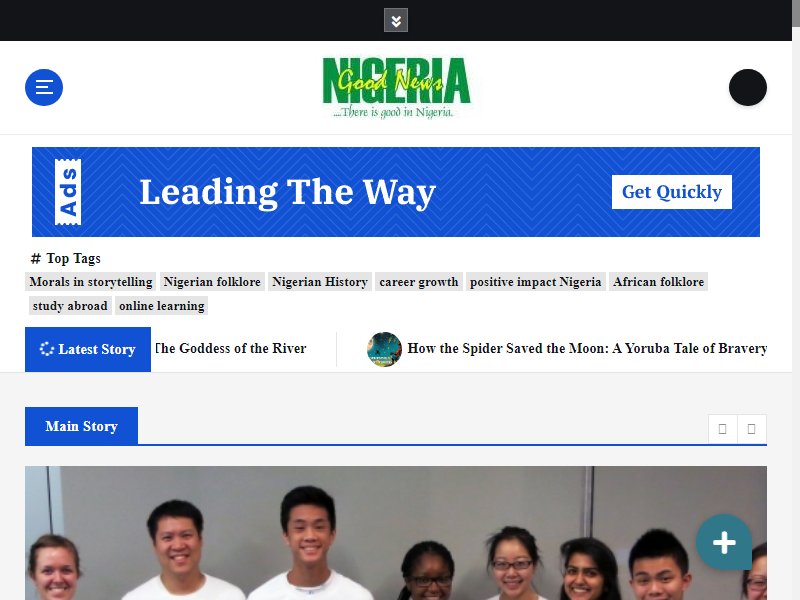Expand the top bar double-chevron arrow
Image resolution: width=800 pixels, height=600 pixels.
click(x=396, y=20)
